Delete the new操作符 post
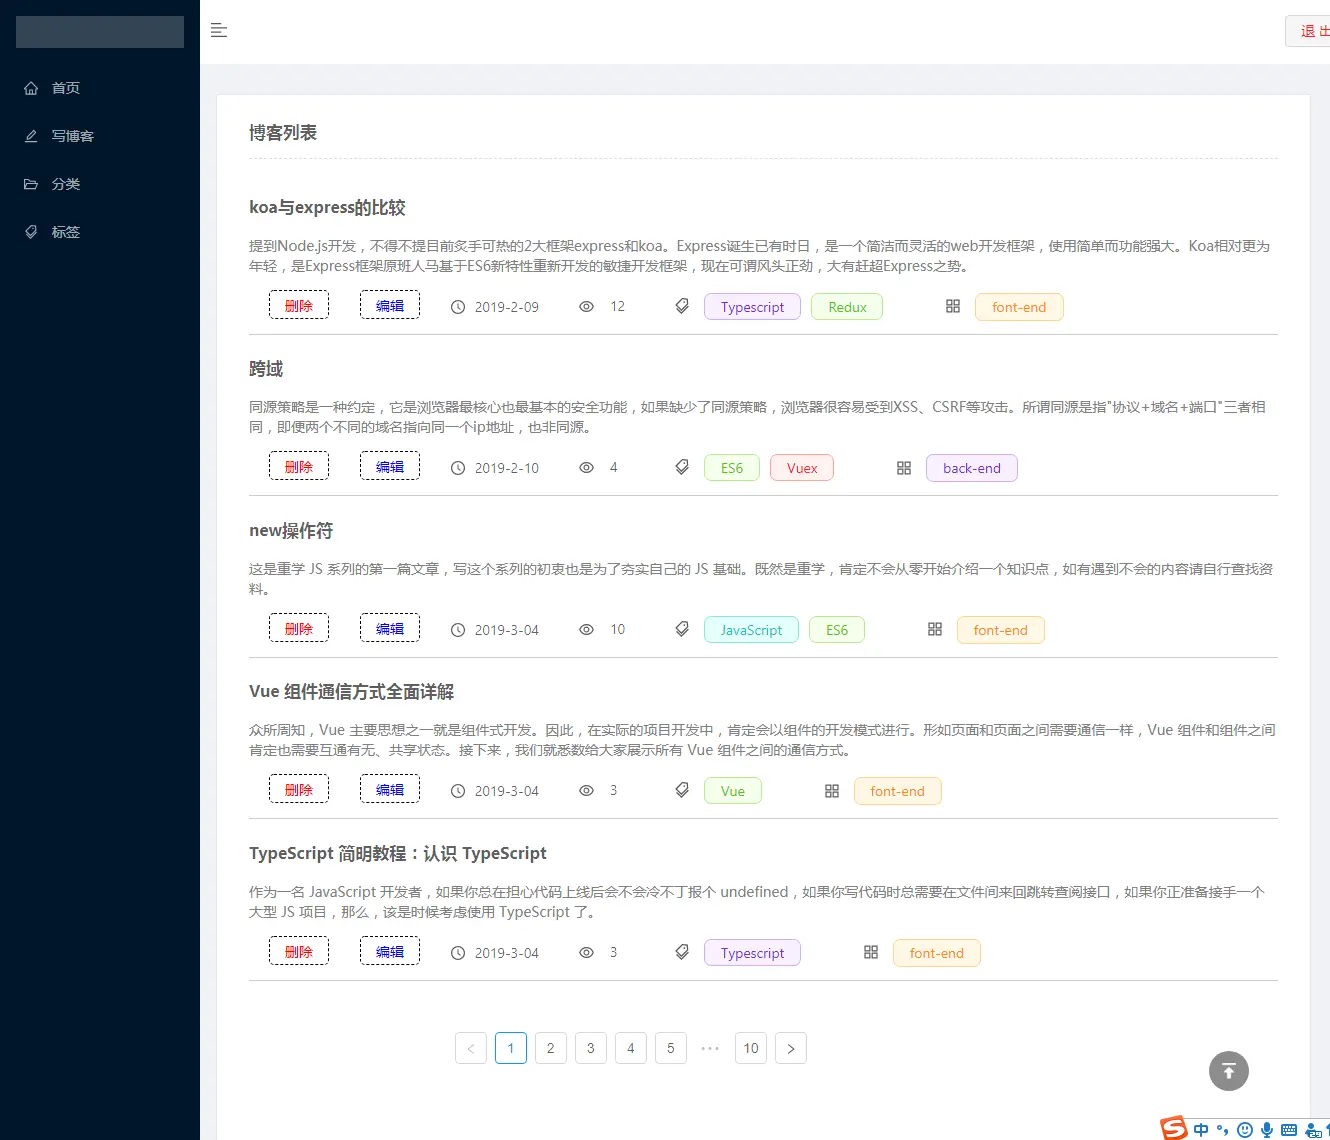Image resolution: width=1330 pixels, height=1140 pixels. point(299,628)
